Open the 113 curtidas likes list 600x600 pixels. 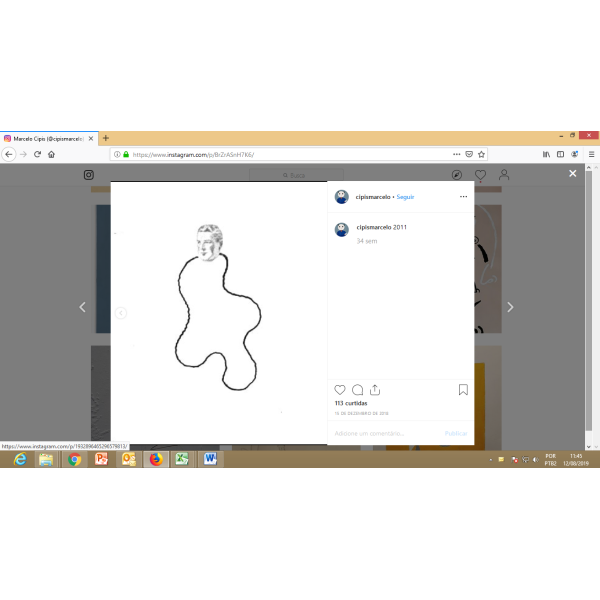pos(351,404)
